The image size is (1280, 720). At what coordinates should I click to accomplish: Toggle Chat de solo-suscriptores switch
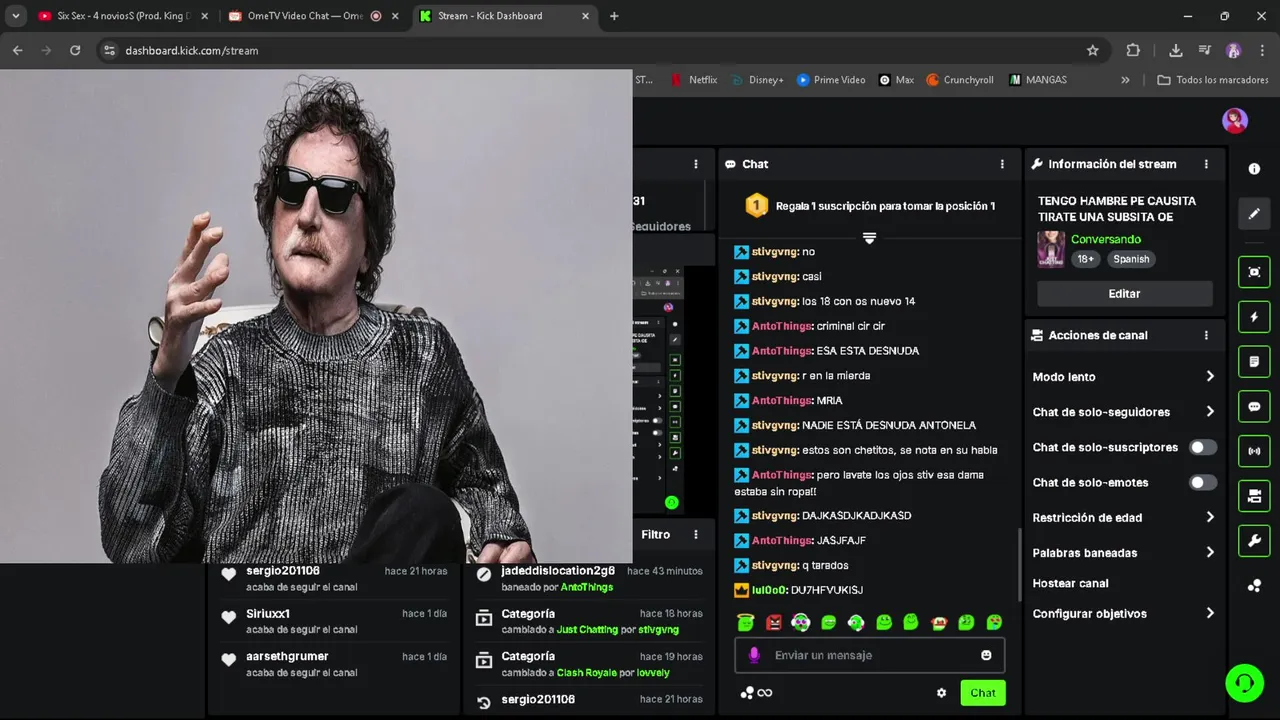[1203, 447]
